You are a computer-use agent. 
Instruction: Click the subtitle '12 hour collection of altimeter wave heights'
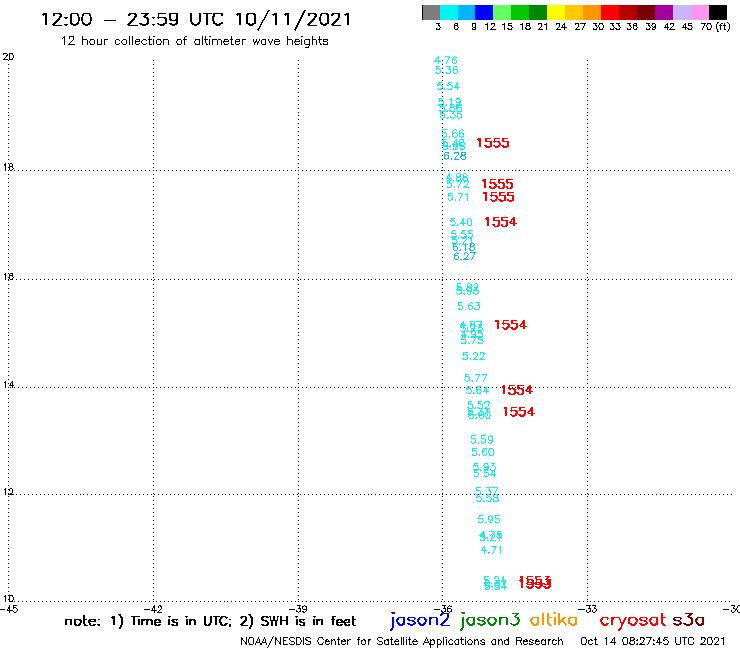(194, 41)
